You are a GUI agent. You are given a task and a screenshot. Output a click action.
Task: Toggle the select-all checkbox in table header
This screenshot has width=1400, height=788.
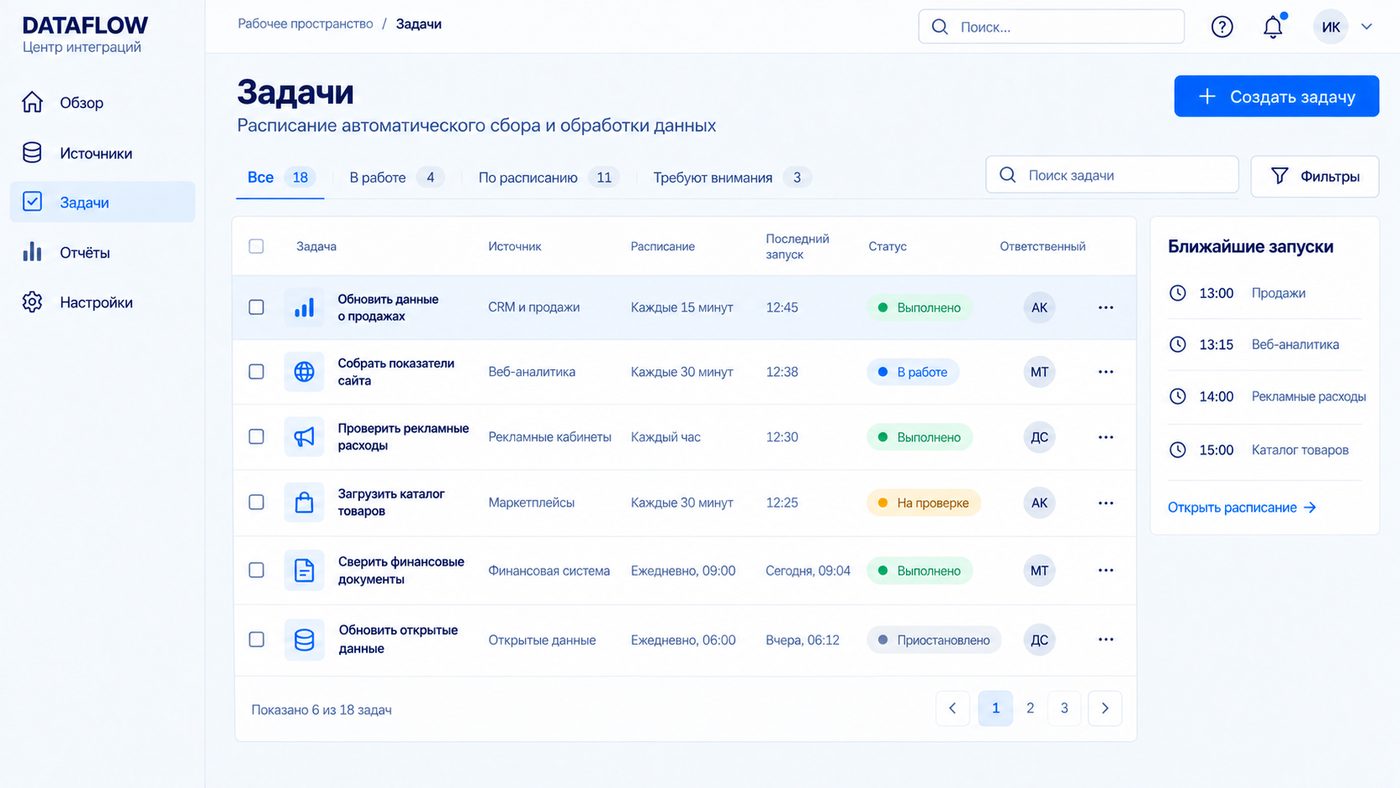(256, 246)
